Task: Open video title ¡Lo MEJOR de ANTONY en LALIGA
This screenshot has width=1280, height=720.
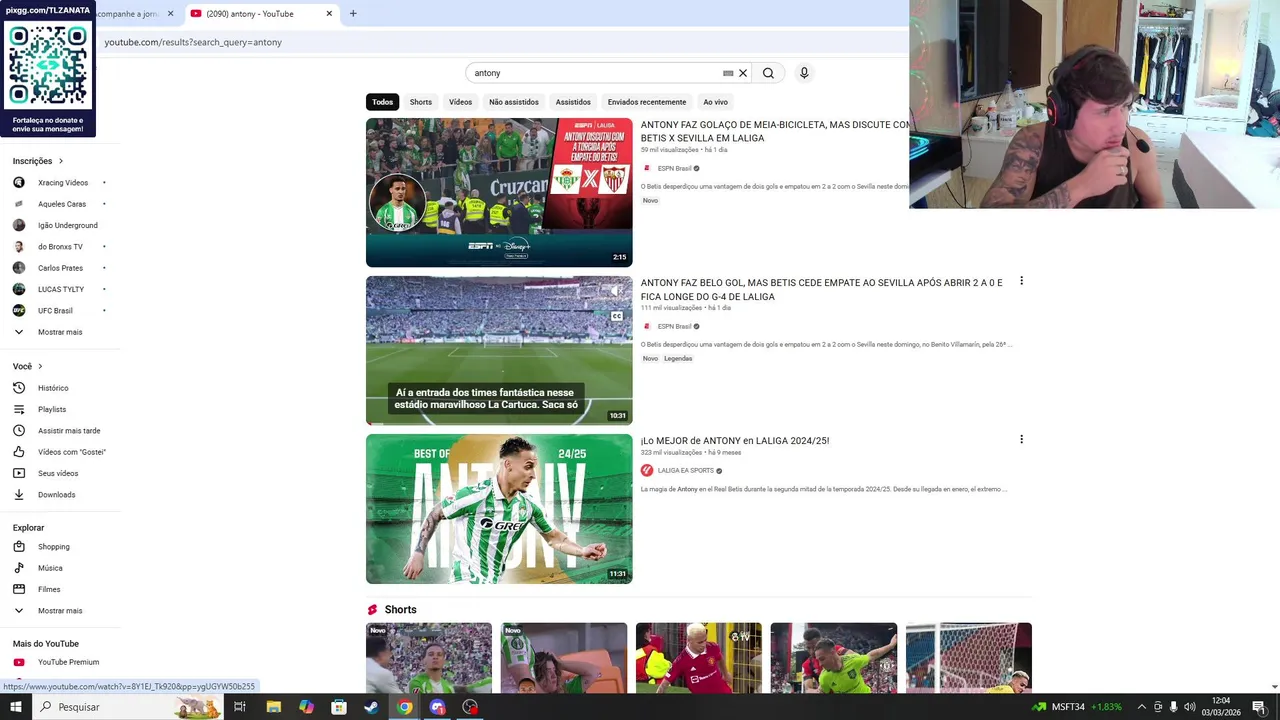Action: pyautogui.click(x=735, y=441)
